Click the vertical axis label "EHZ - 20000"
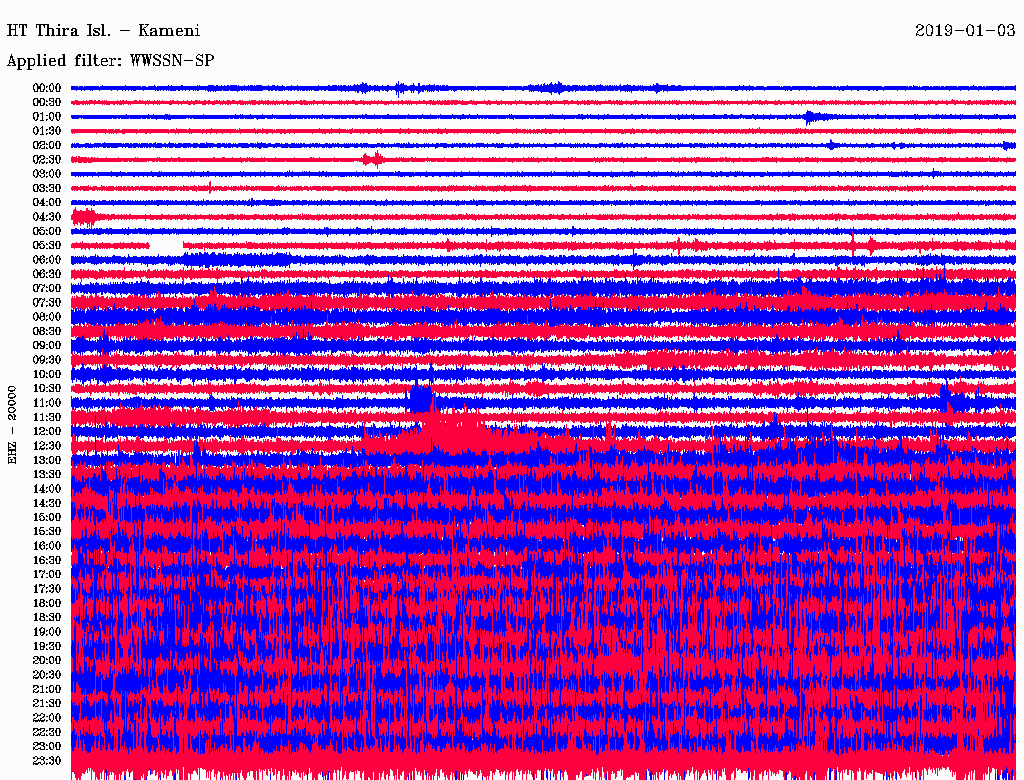Screen dimensions: 1024x780 [x=12, y=425]
